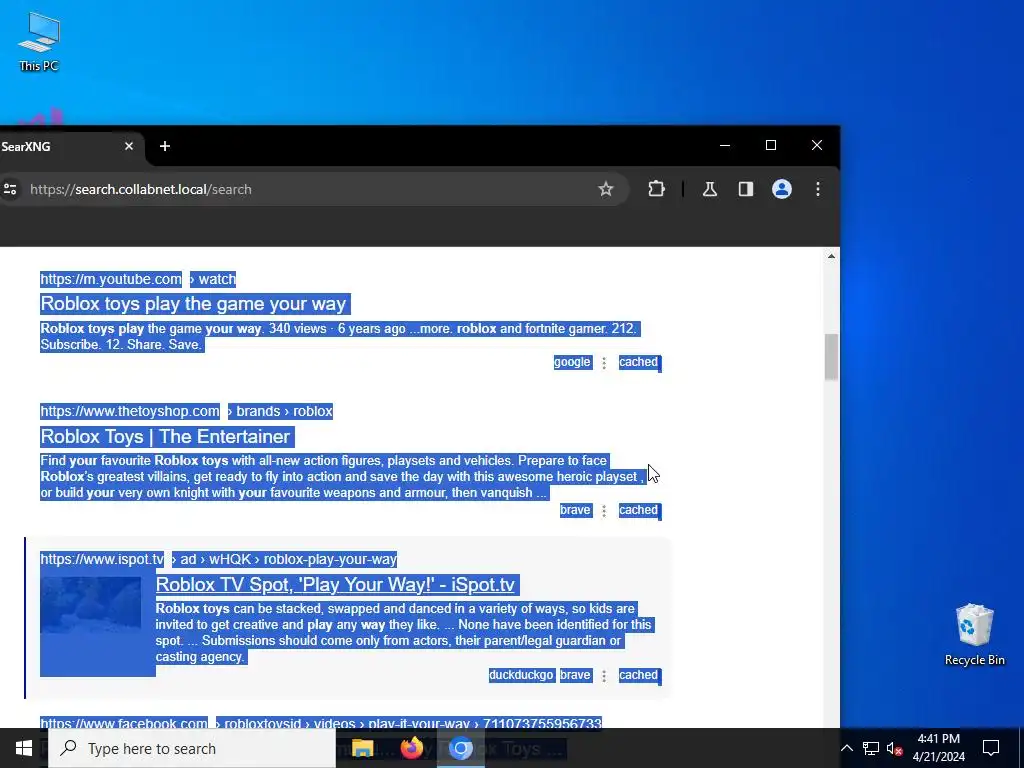1024x768 pixels.
Task: Open 'Roblox TV Spot, Play Your Way' result
Action: (335, 584)
